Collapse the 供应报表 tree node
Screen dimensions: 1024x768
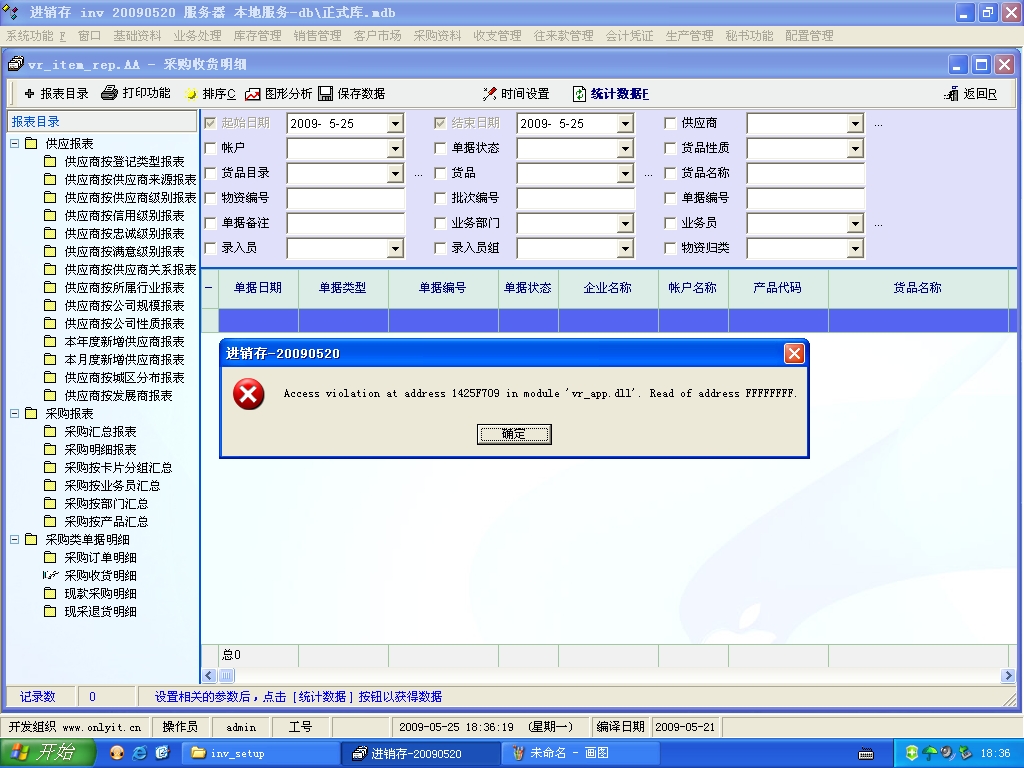[x=15, y=144]
